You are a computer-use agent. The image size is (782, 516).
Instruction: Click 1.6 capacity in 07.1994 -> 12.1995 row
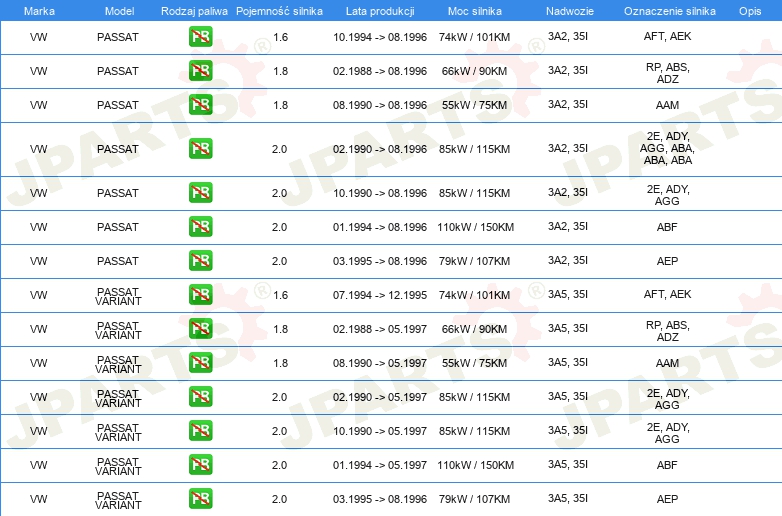pyautogui.click(x=280, y=295)
